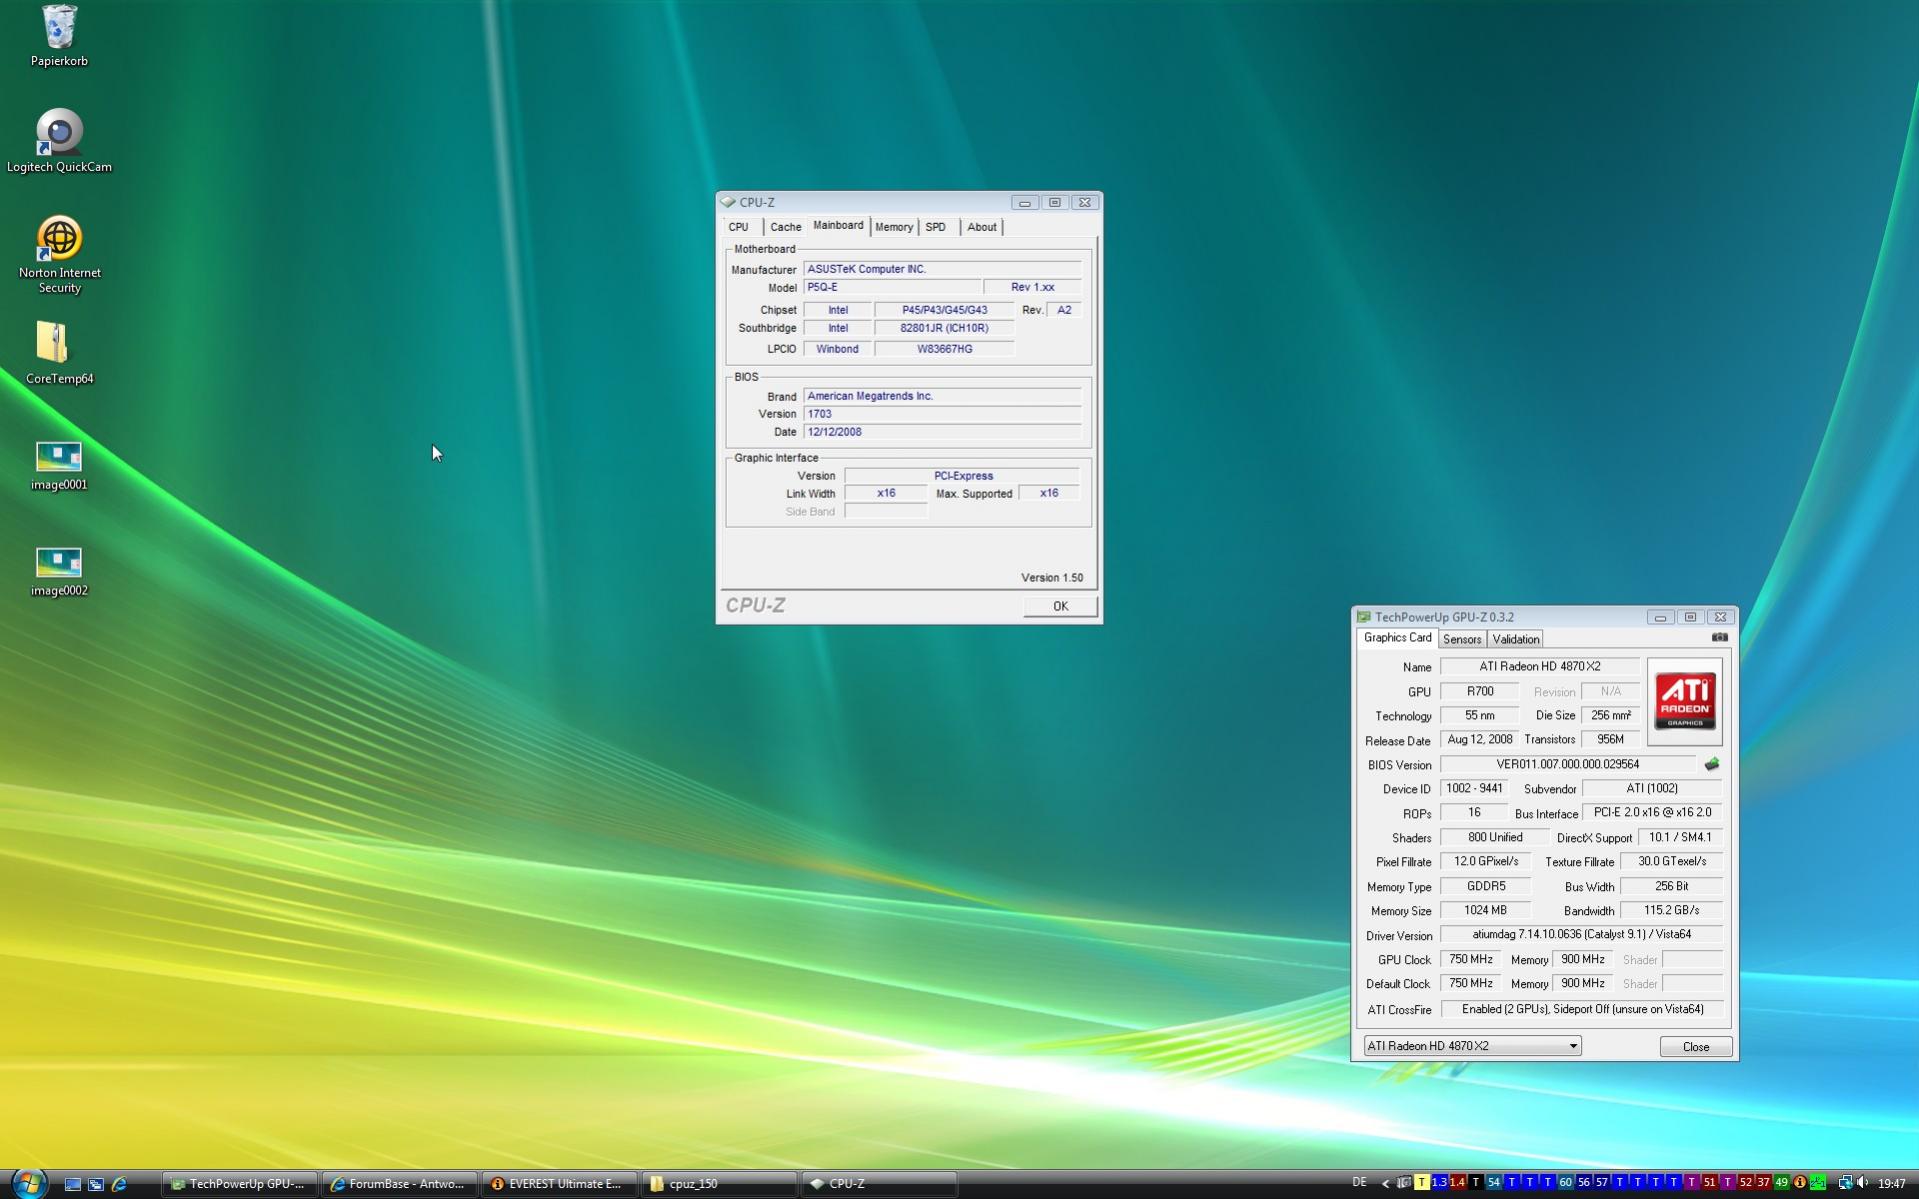Expand the ATI Radeon HD 4870 X2 dropdown
1919x1199 pixels.
coord(1572,1046)
